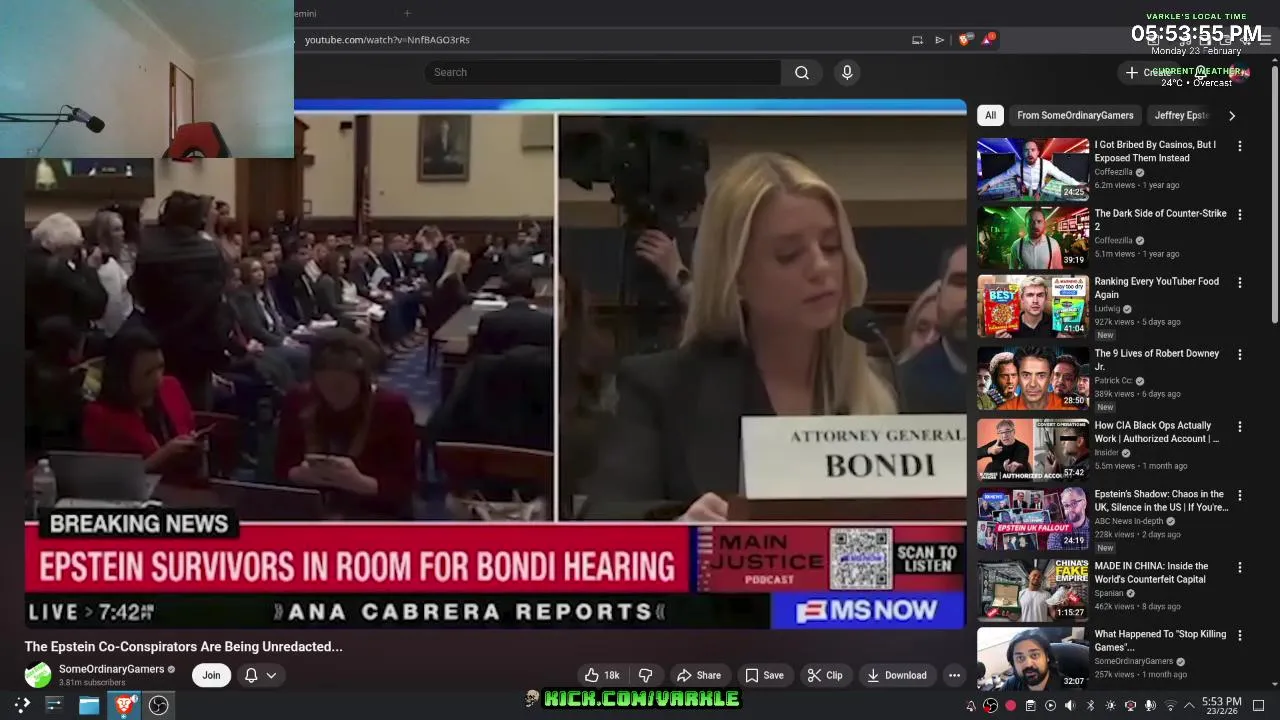Viewport: 1280px width, 720px height.
Task: Start voice search with the microphone icon
Action: 847,72
